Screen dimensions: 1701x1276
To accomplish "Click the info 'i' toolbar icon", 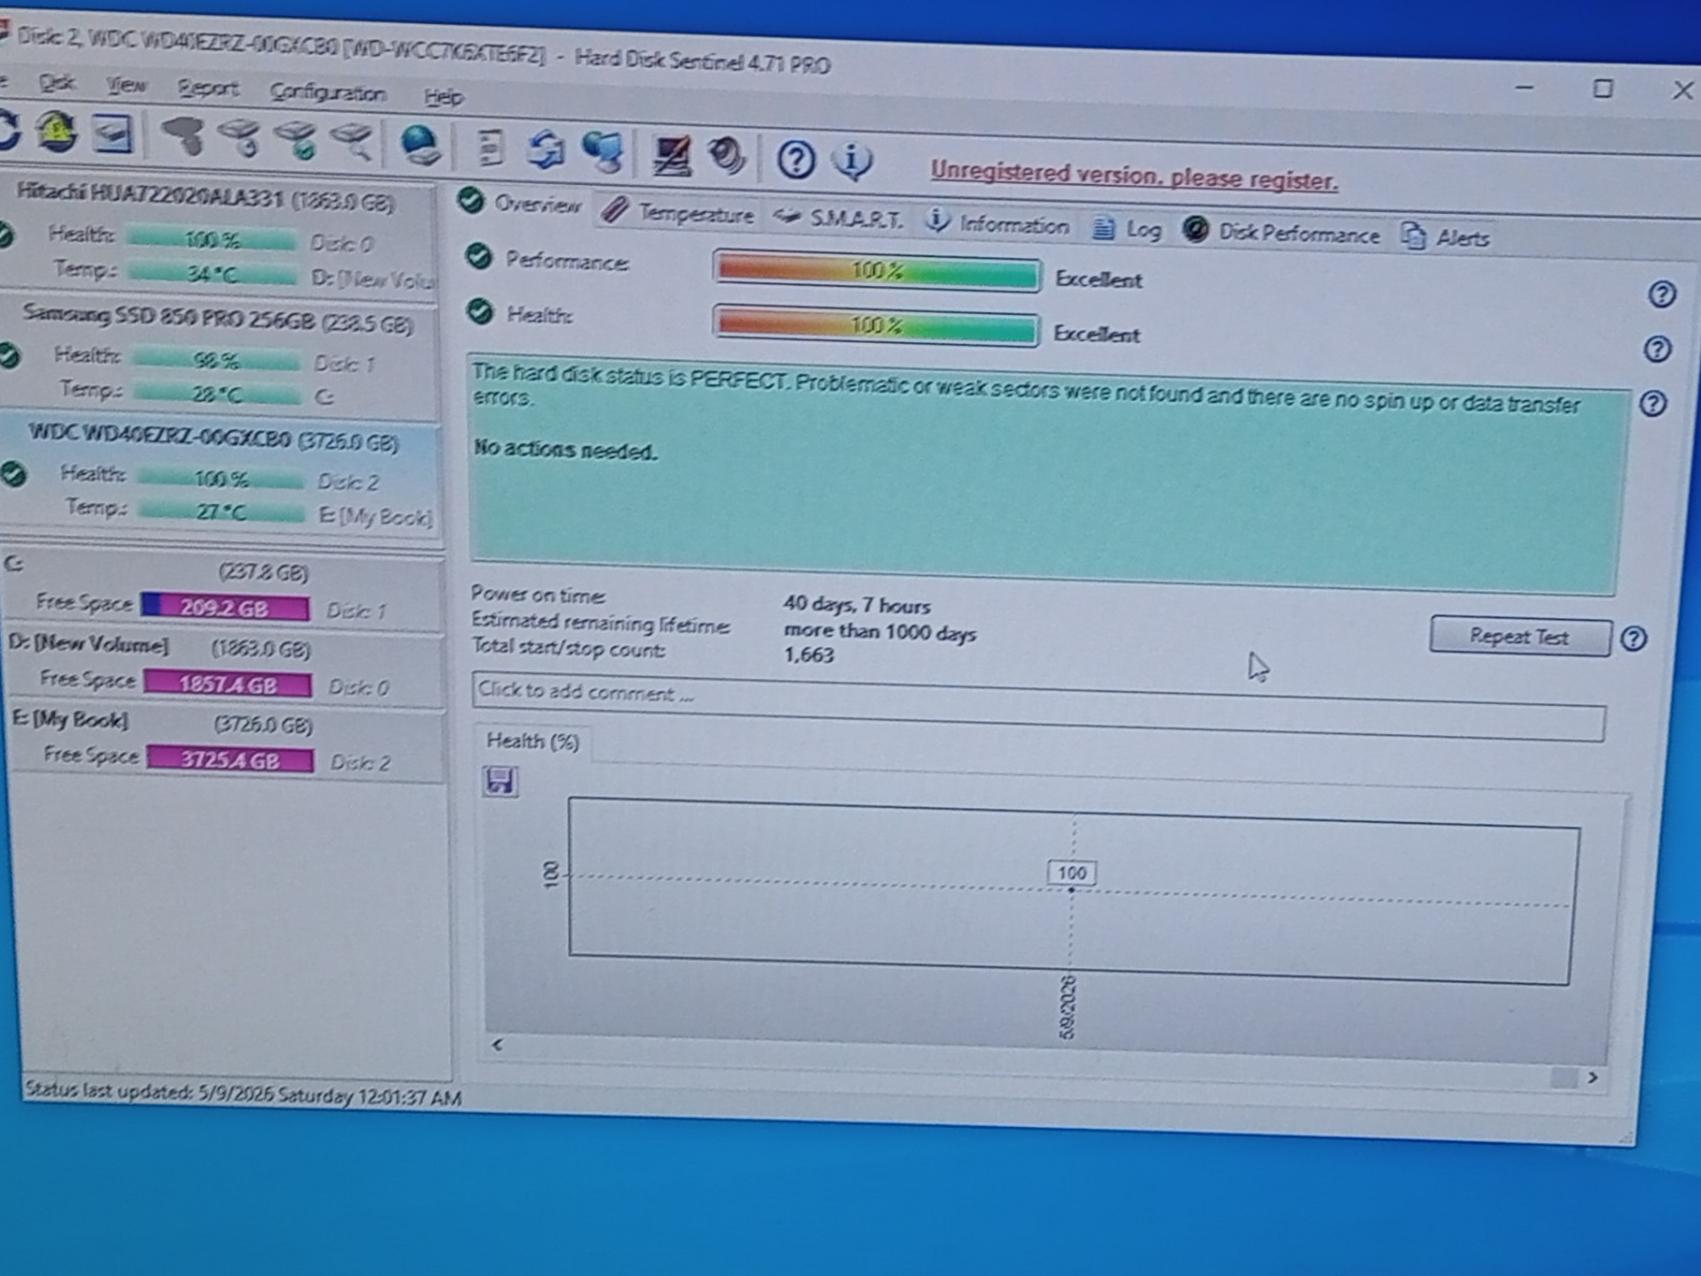I will pyautogui.click(x=852, y=161).
